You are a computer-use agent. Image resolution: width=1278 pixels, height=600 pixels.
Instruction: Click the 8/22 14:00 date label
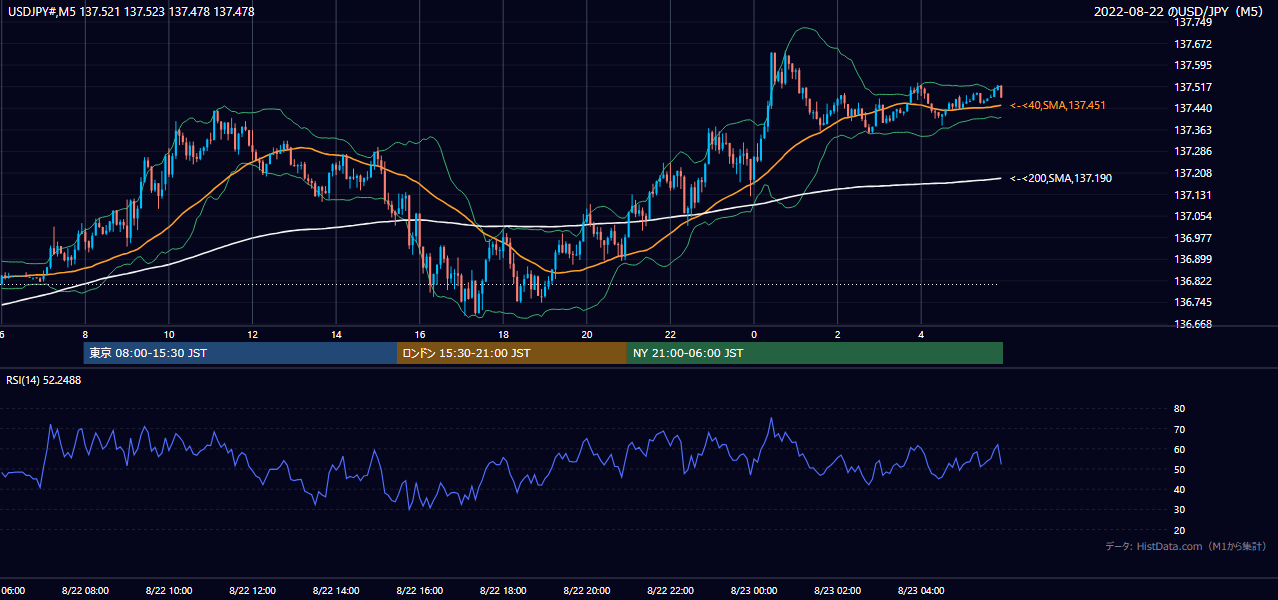click(x=336, y=590)
